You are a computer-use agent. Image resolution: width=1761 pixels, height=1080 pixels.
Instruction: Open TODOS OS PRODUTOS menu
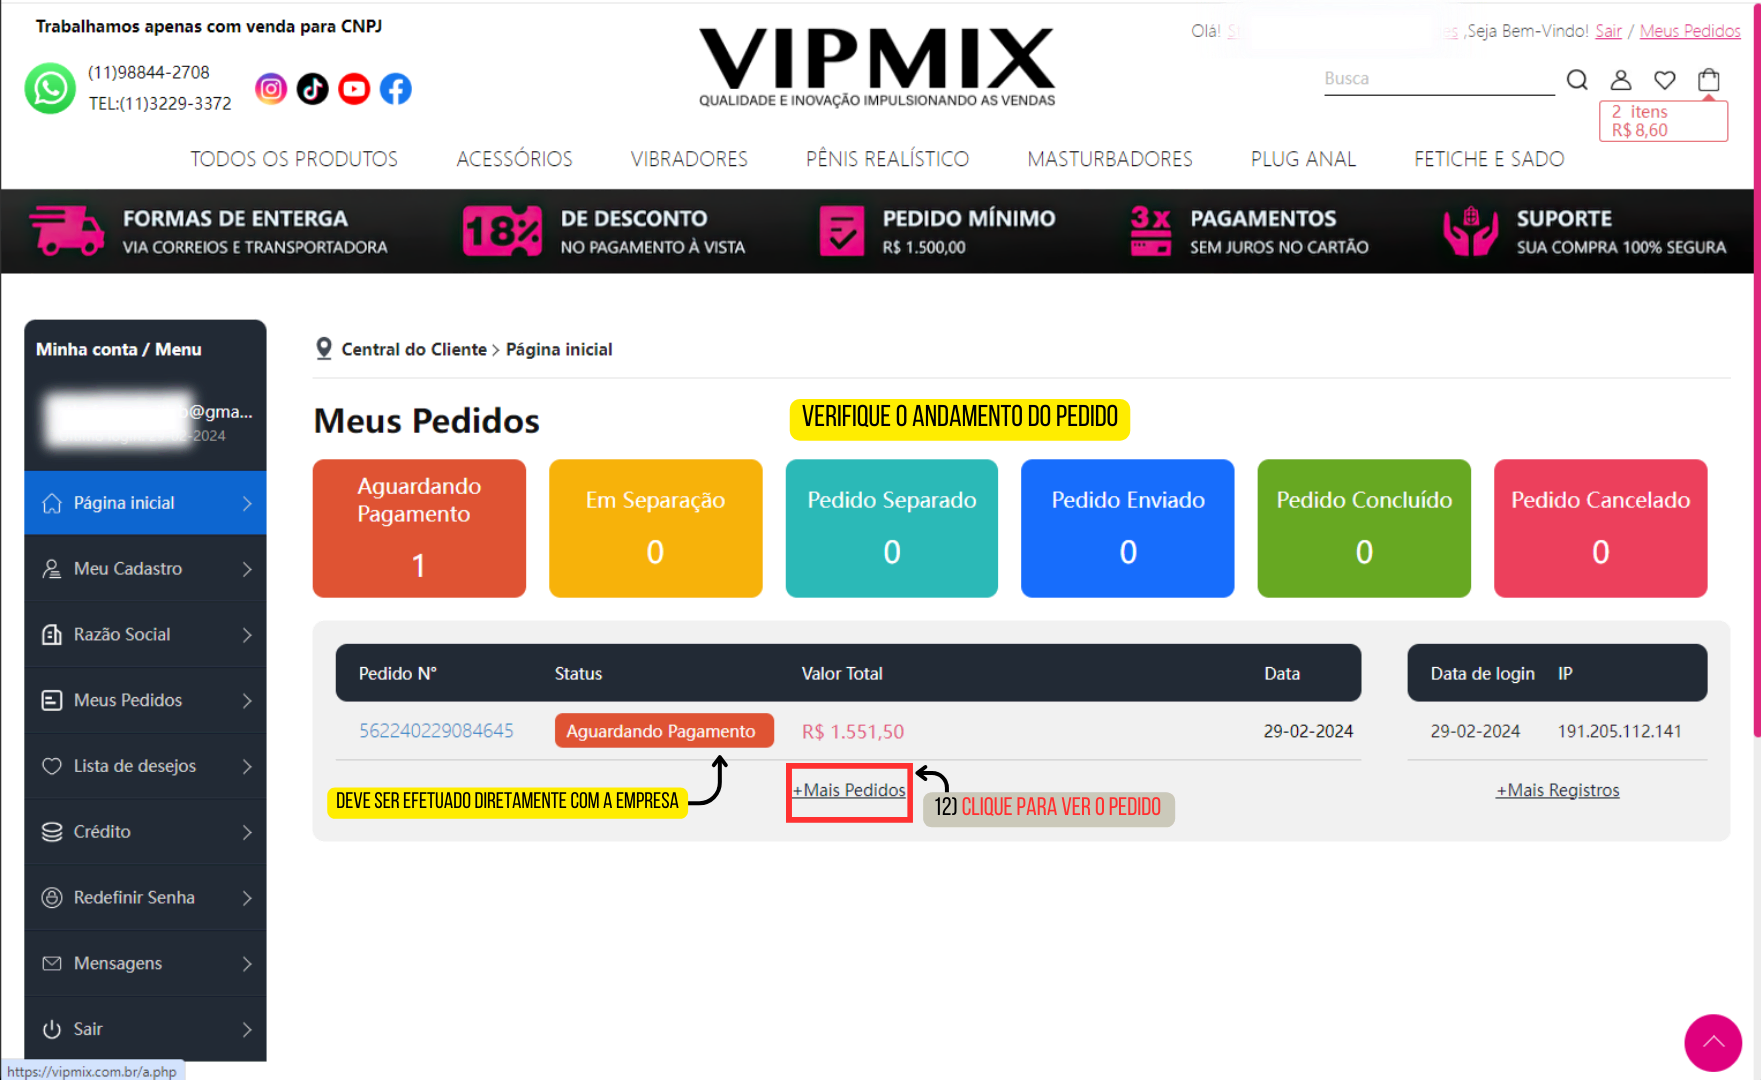coord(294,159)
